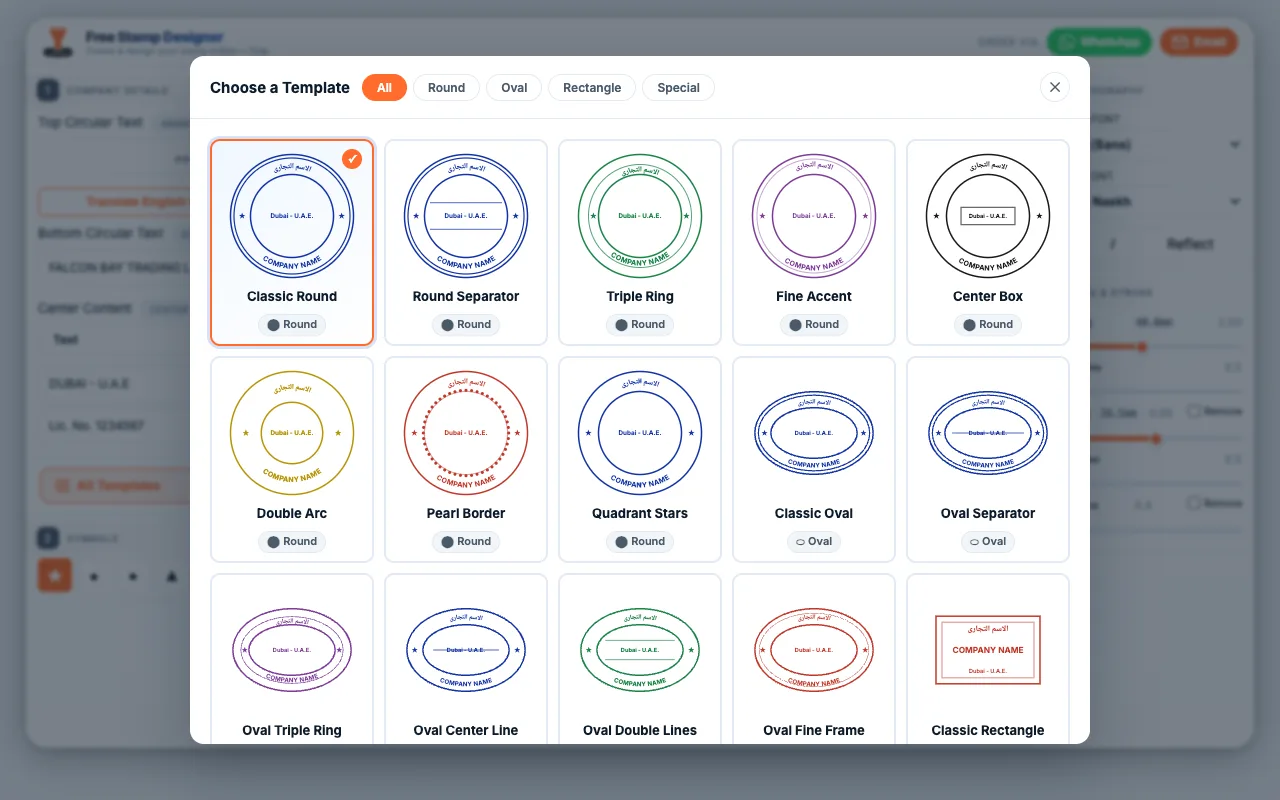The width and height of the screenshot is (1280, 800).
Task: Filter templates by Round
Action: [446, 87]
